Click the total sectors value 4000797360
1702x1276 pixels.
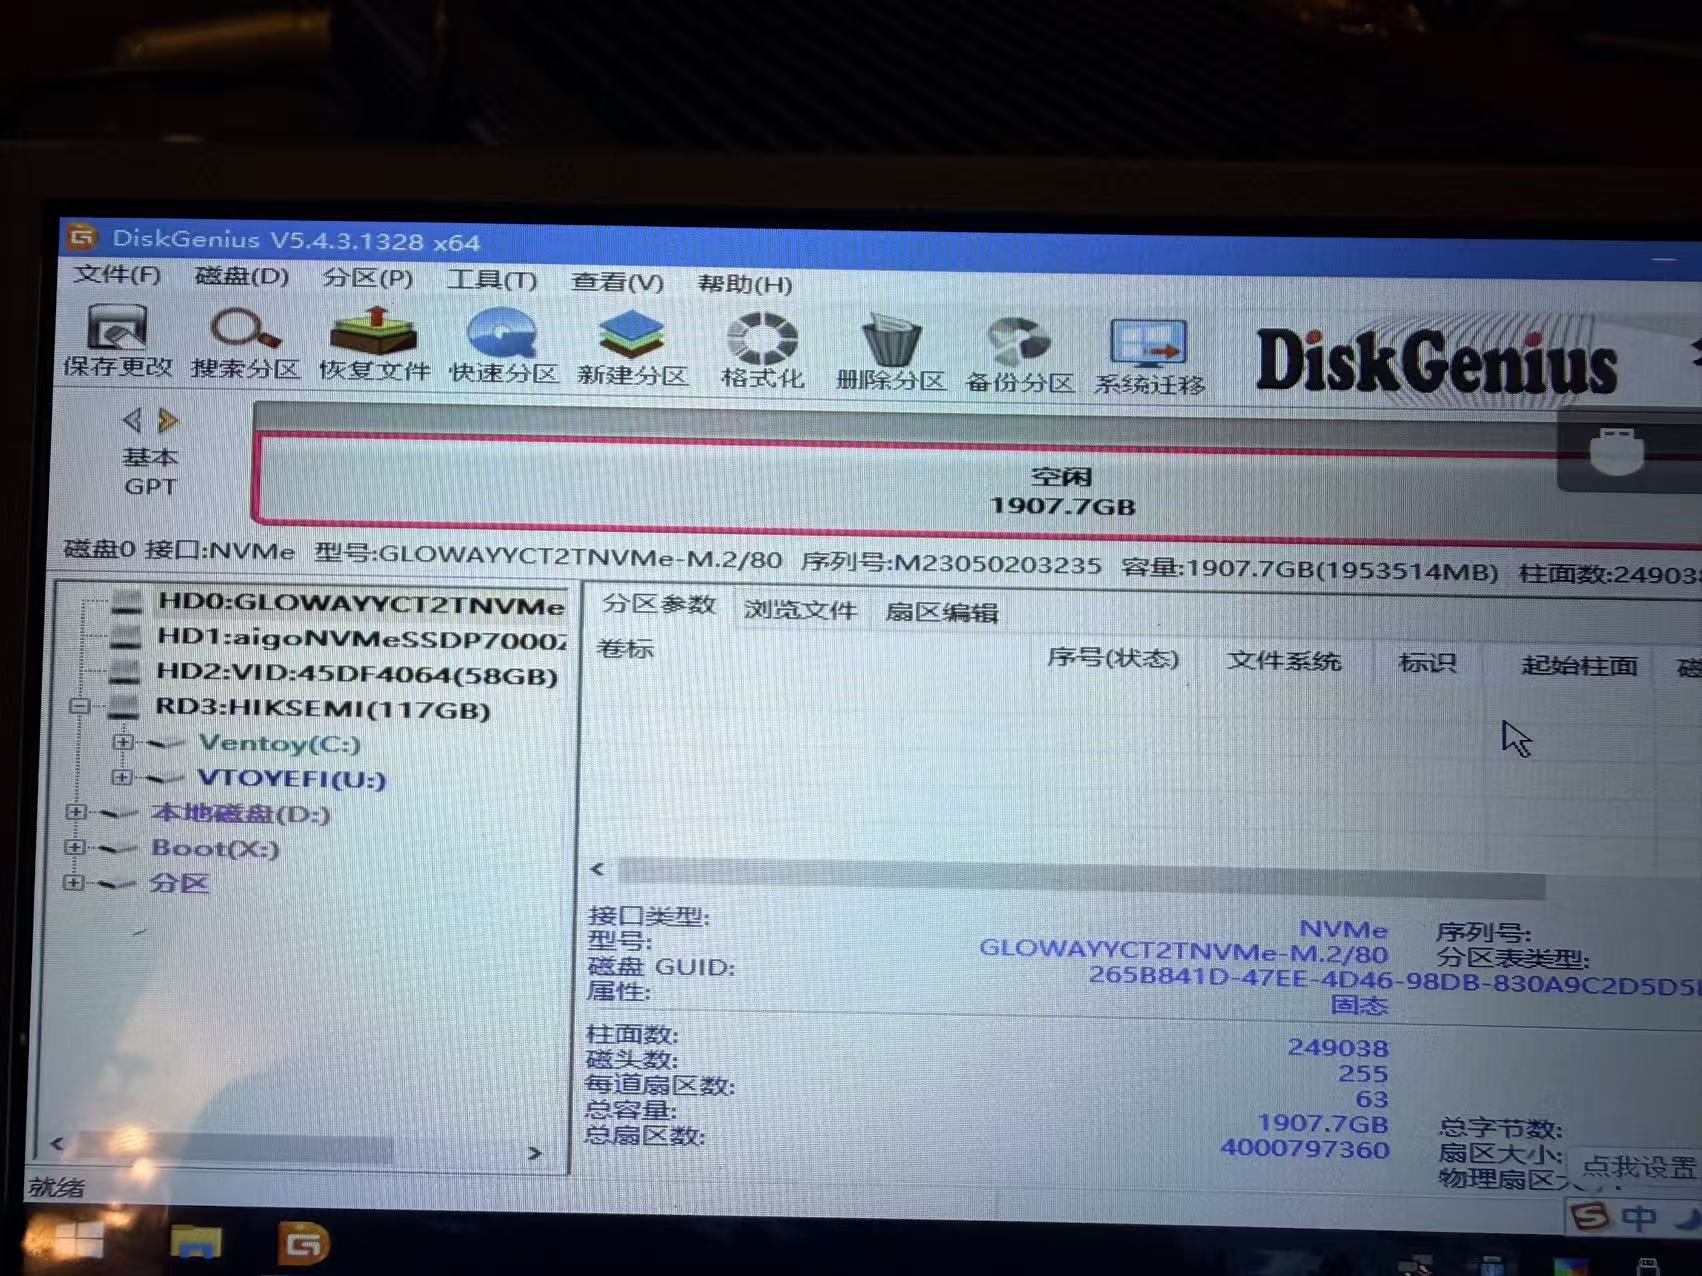[x=1305, y=1149]
